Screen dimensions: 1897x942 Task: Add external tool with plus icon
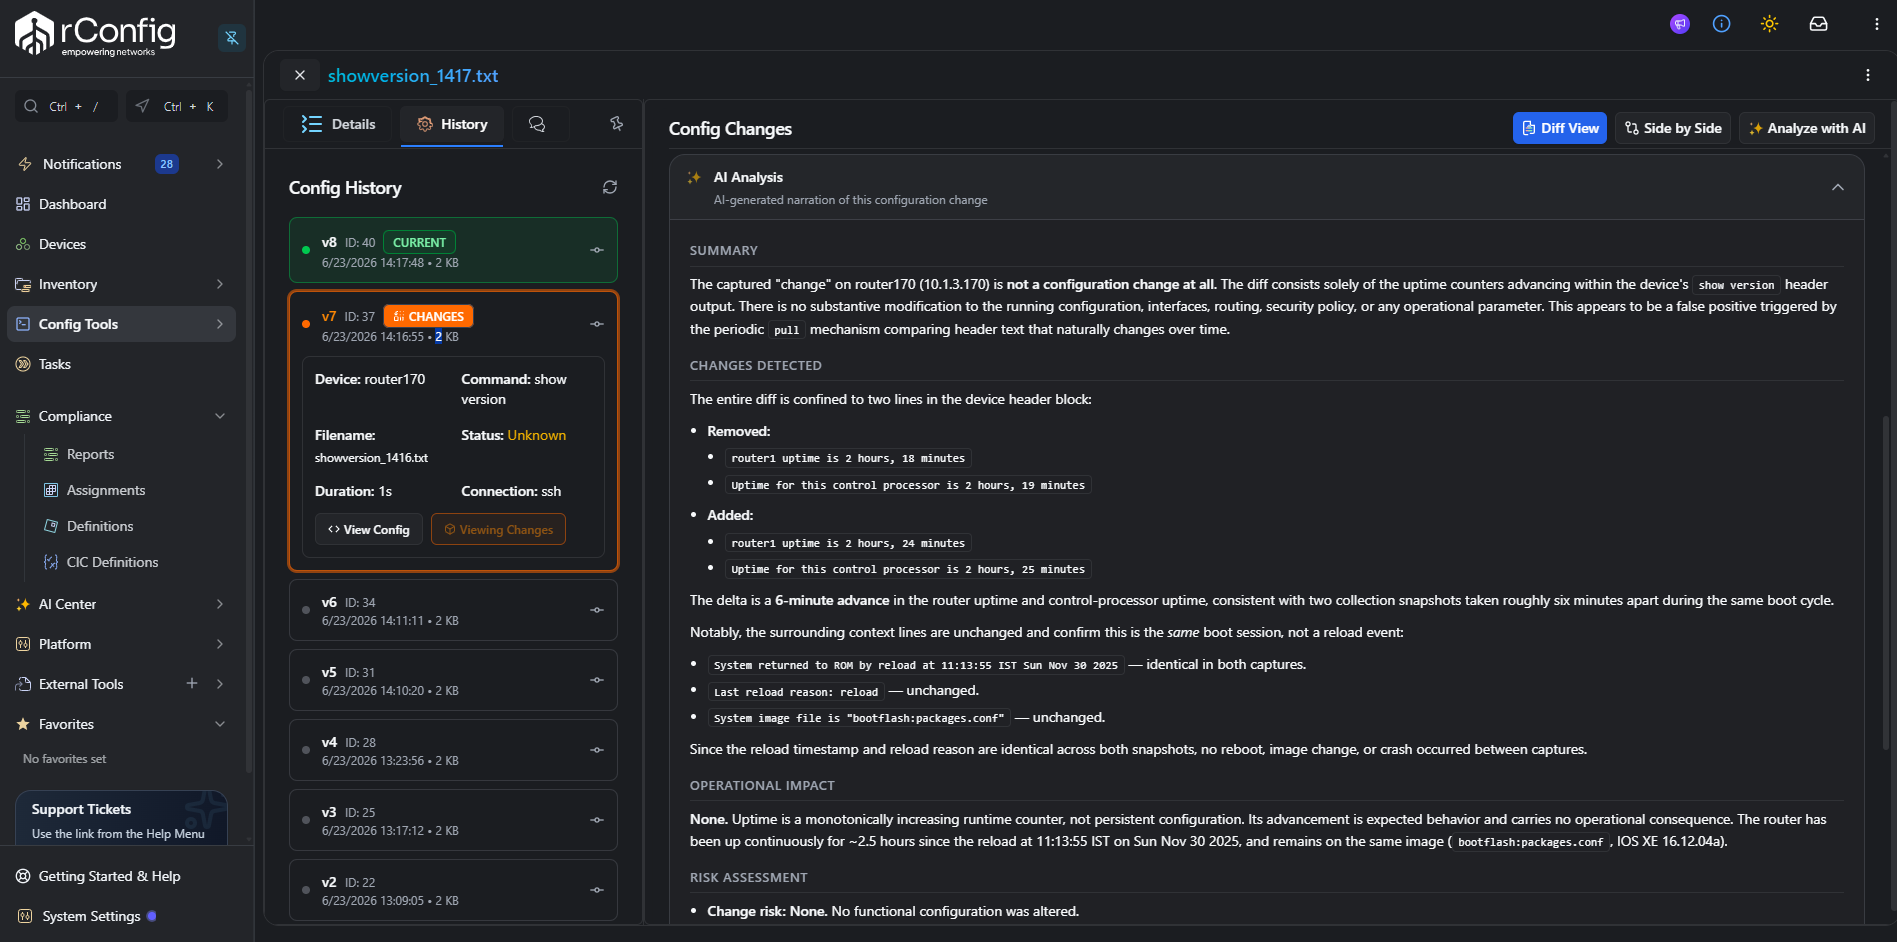192,683
